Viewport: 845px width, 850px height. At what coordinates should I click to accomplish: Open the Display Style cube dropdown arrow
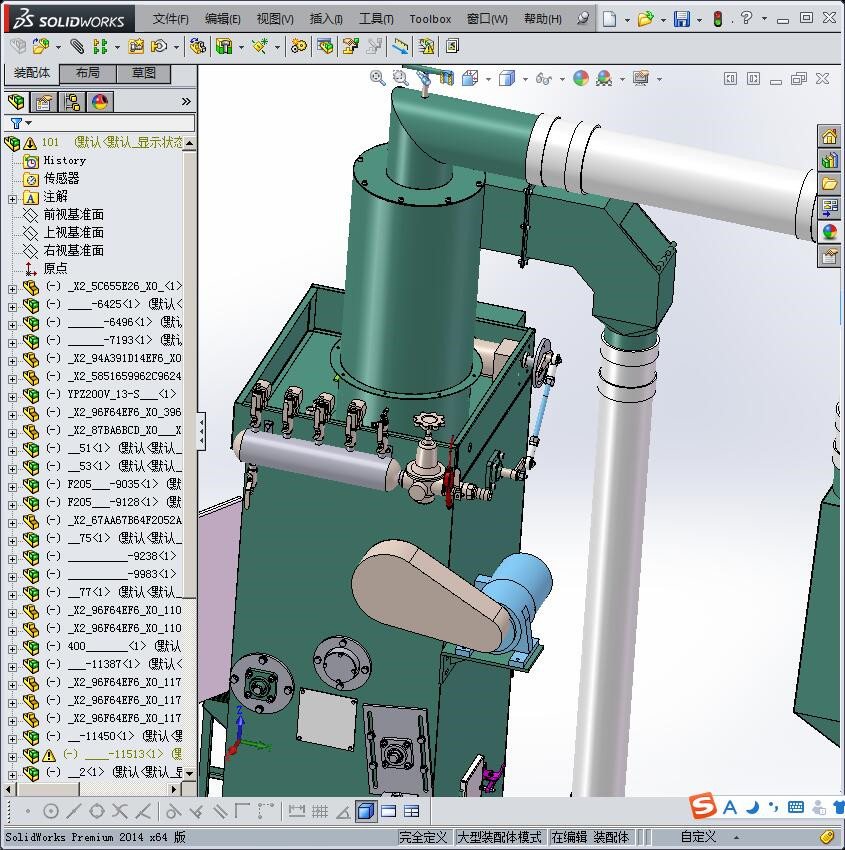pos(524,79)
